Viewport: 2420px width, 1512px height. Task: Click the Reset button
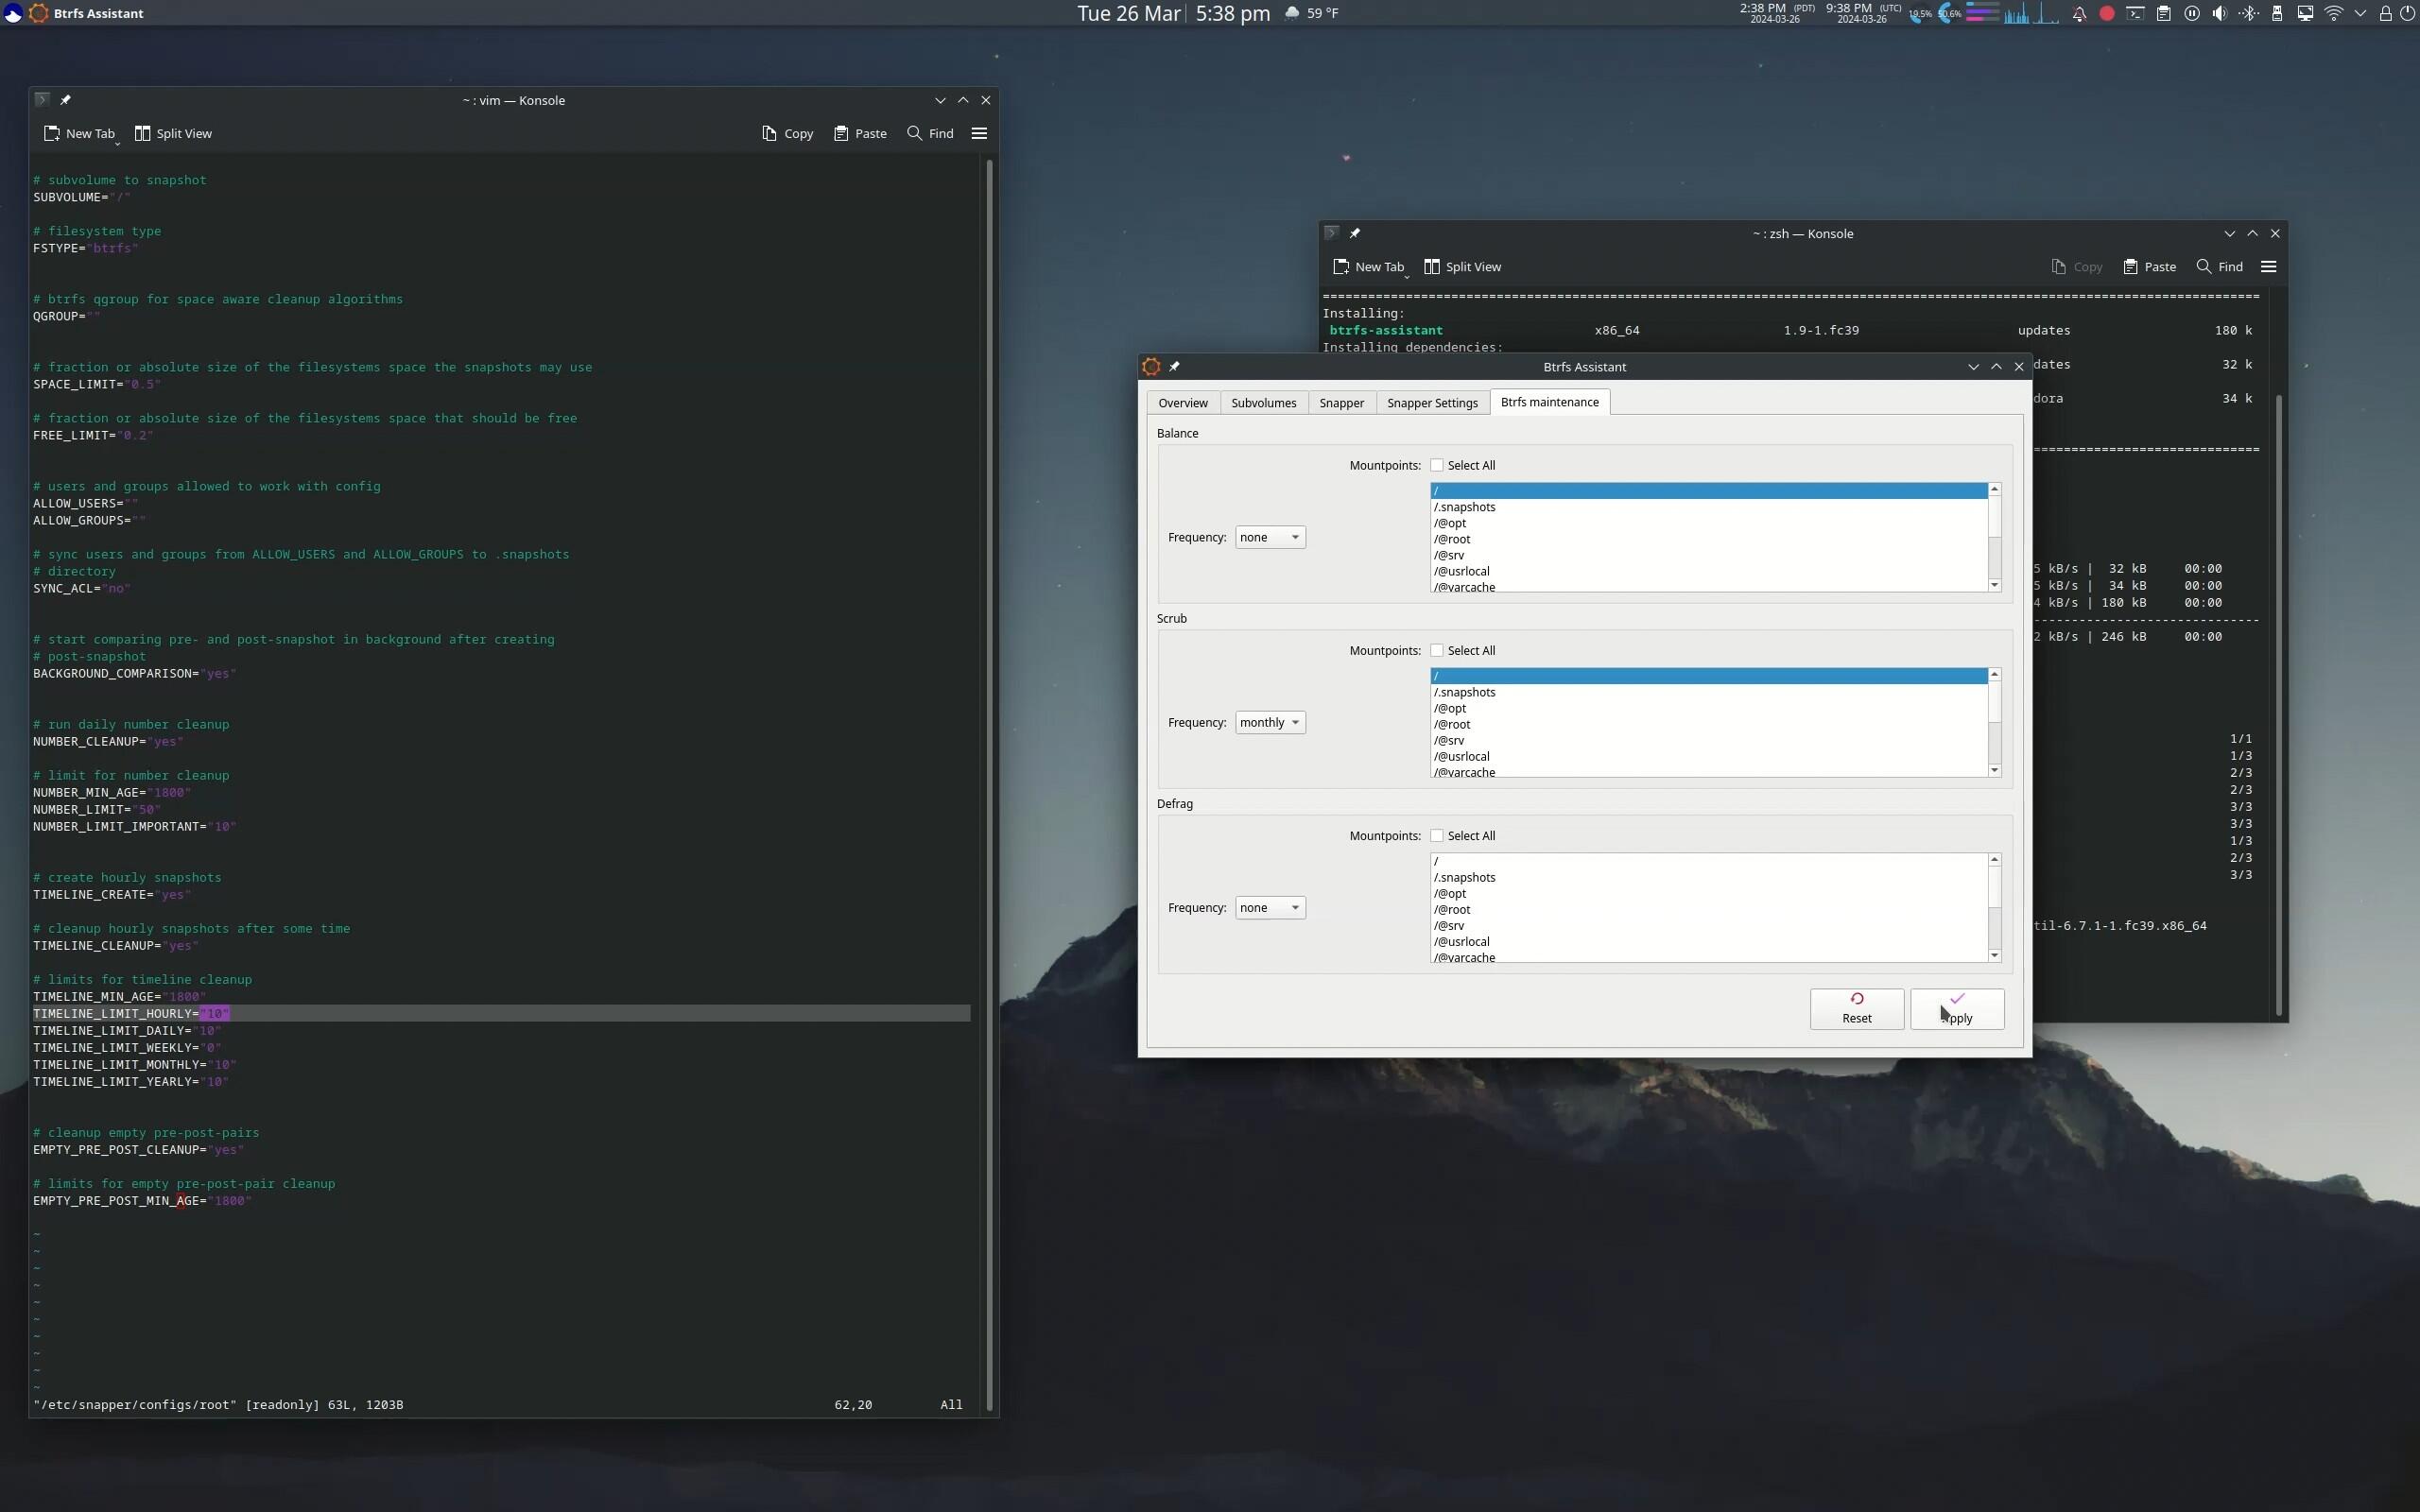[1856, 1008]
